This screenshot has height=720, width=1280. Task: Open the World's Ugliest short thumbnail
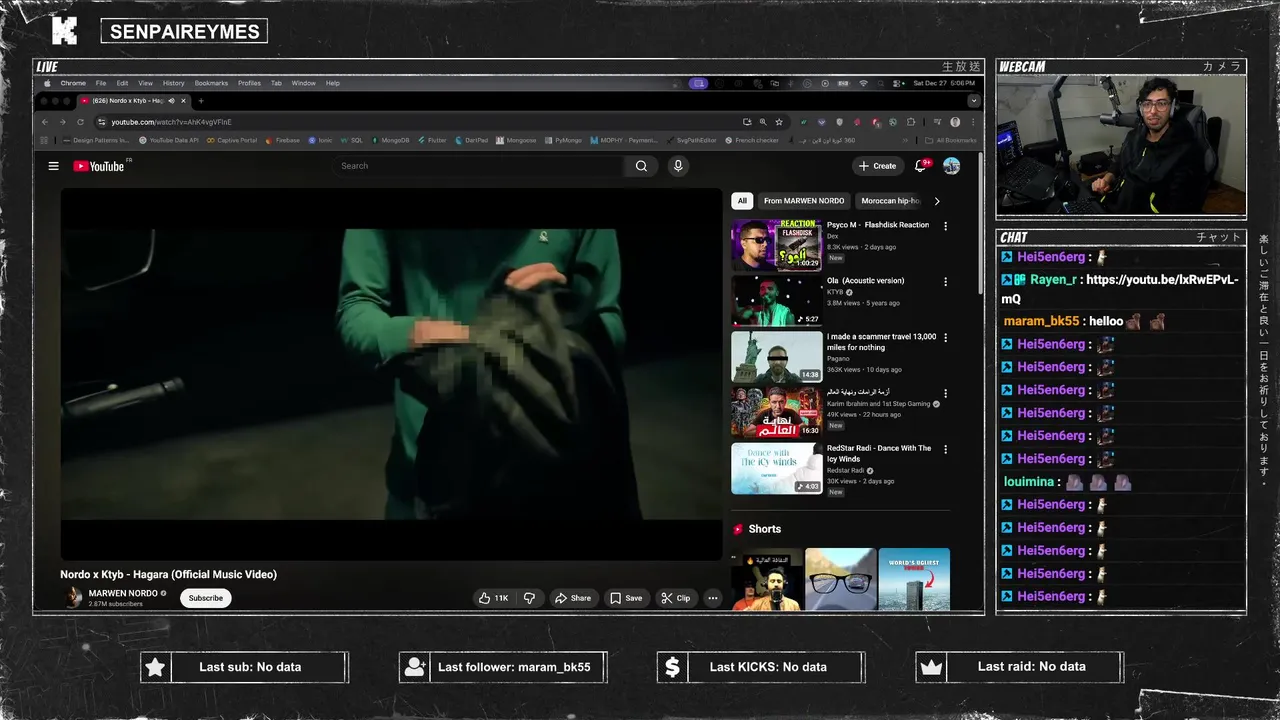point(914,579)
